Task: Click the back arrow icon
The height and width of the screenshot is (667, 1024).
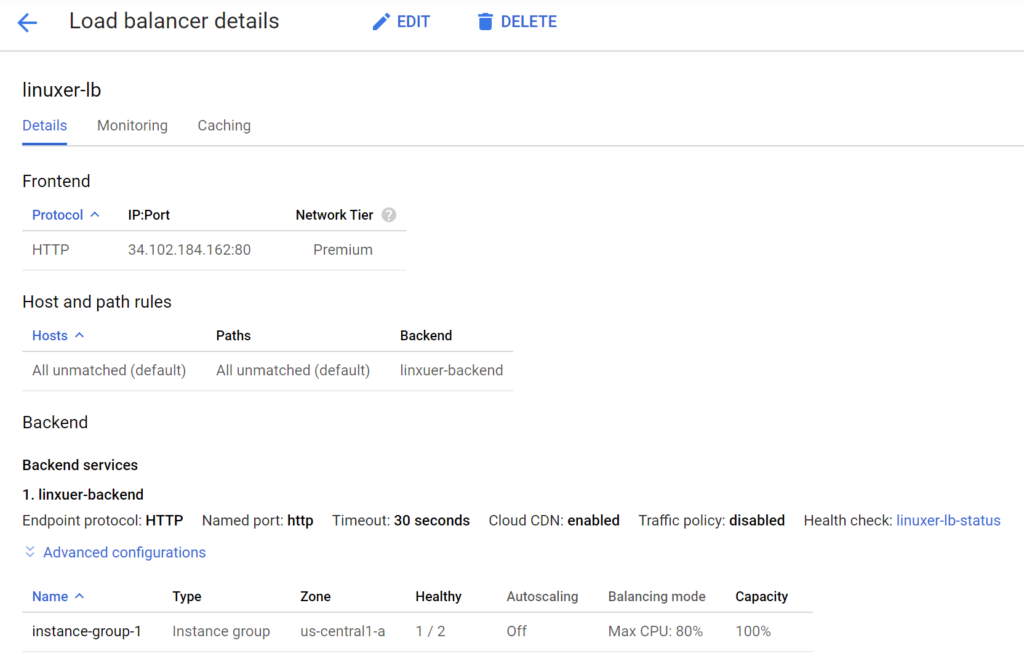Action: point(27,22)
